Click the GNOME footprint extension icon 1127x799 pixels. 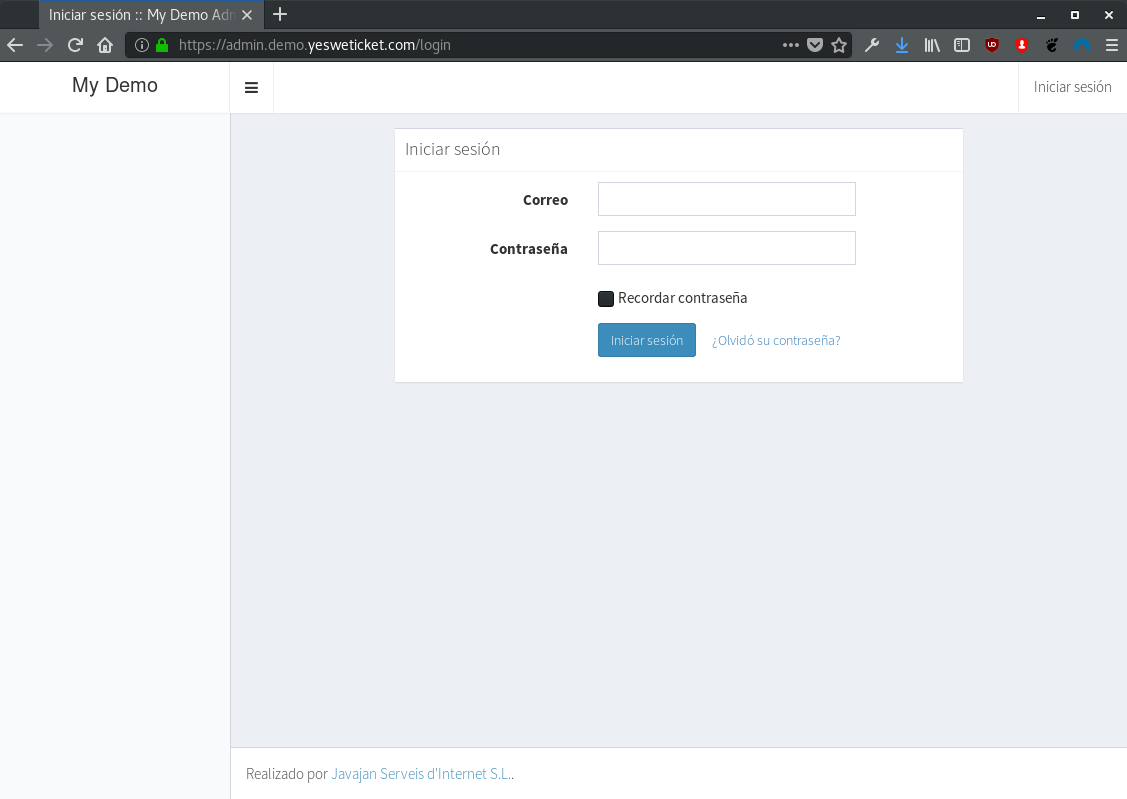[1052, 45]
